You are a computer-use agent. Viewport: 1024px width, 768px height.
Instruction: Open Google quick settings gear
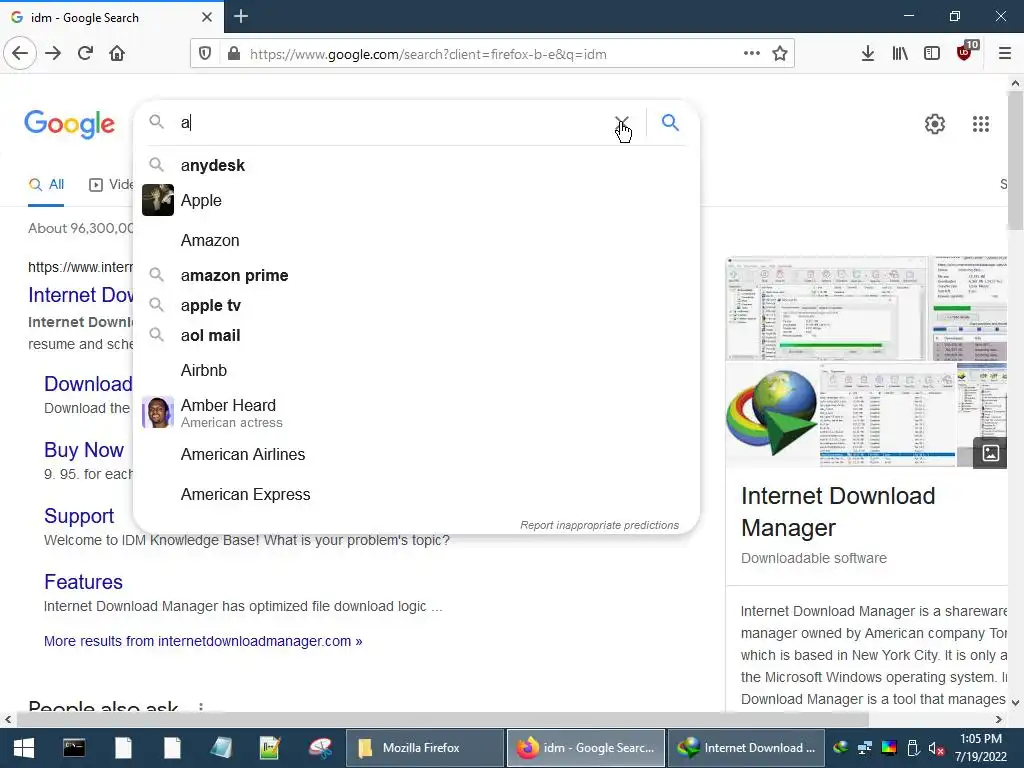(935, 124)
